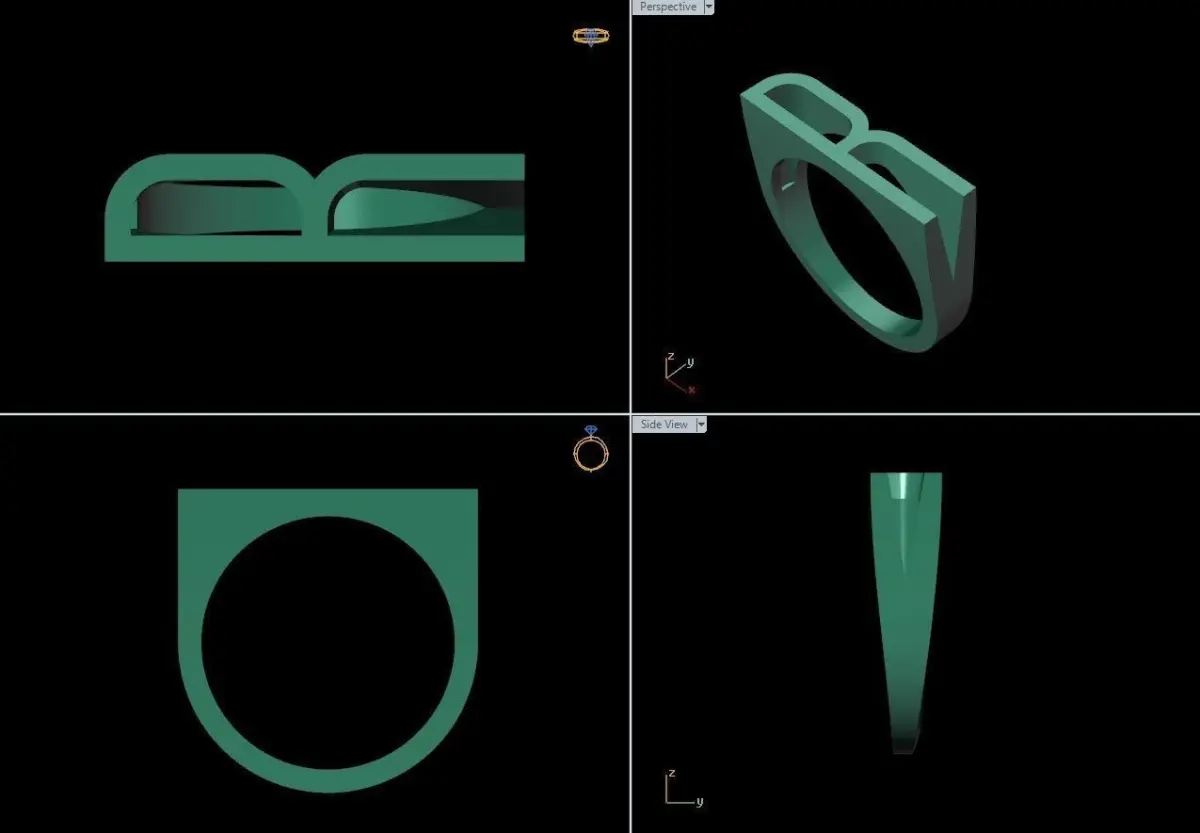The height and width of the screenshot is (833, 1200).
Task: Open the Perspective viewport dropdown arrow
Action: 709,7
